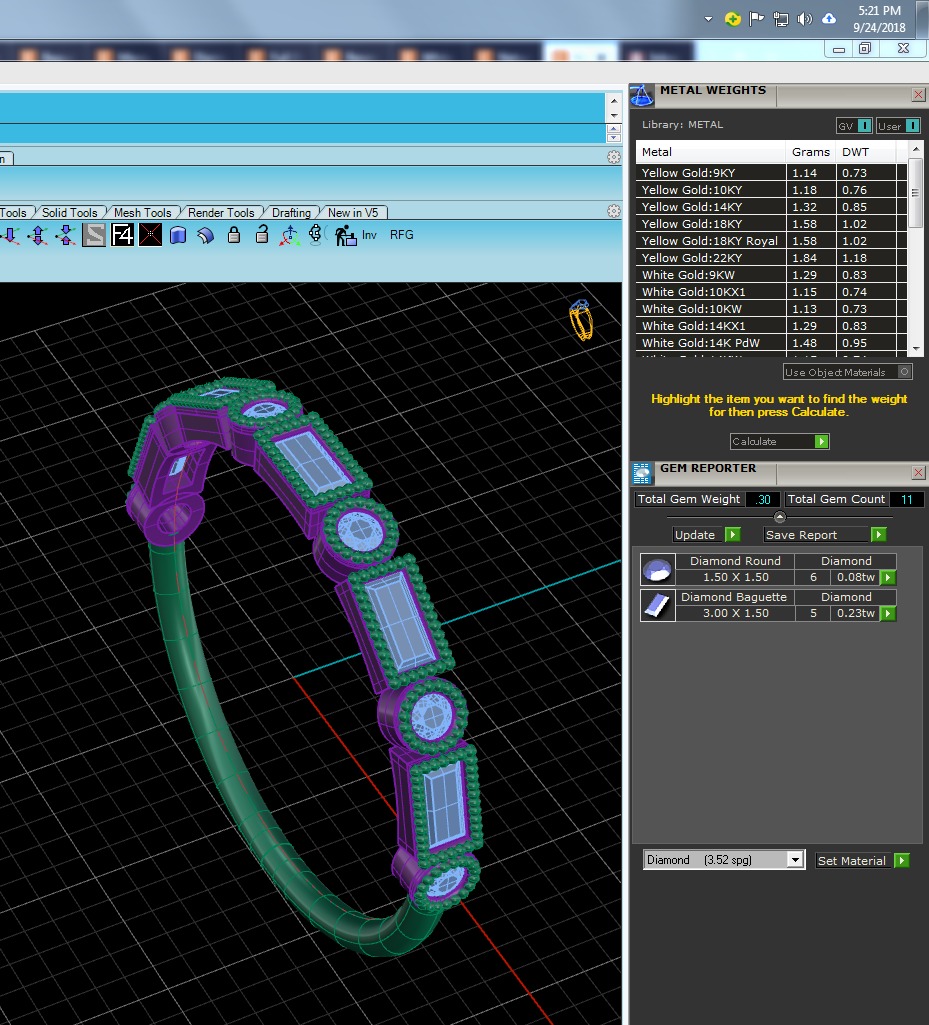
Task: Click the DWT column header
Action: [866, 152]
